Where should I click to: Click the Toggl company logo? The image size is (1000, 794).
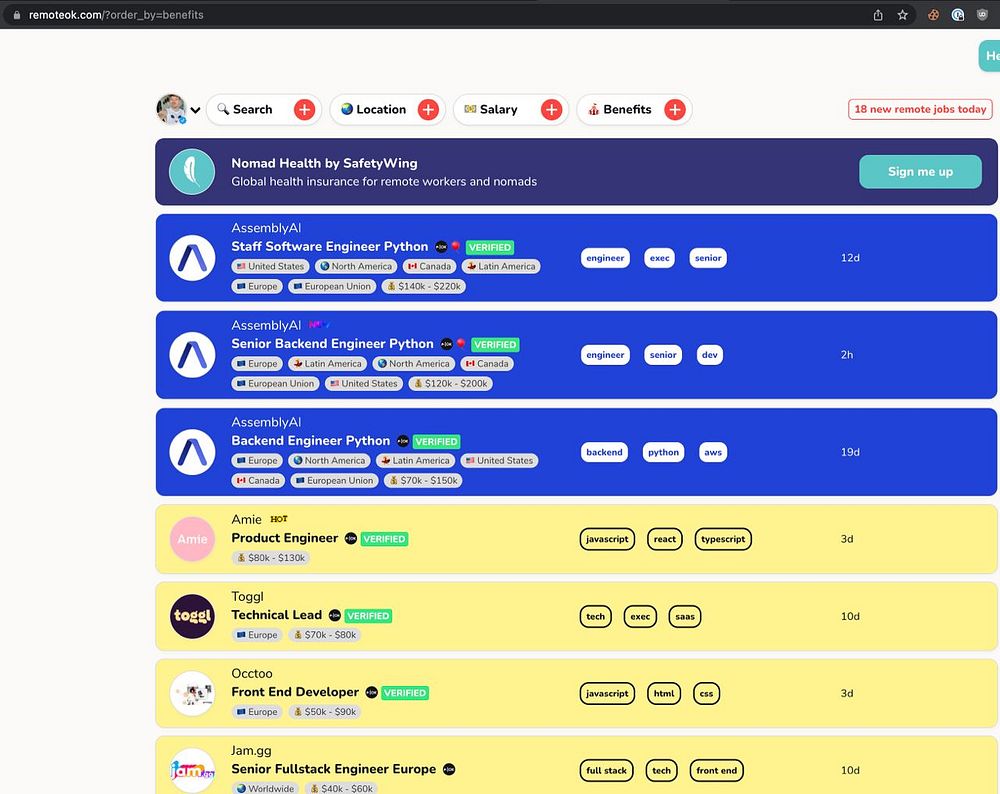click(192, 616)
